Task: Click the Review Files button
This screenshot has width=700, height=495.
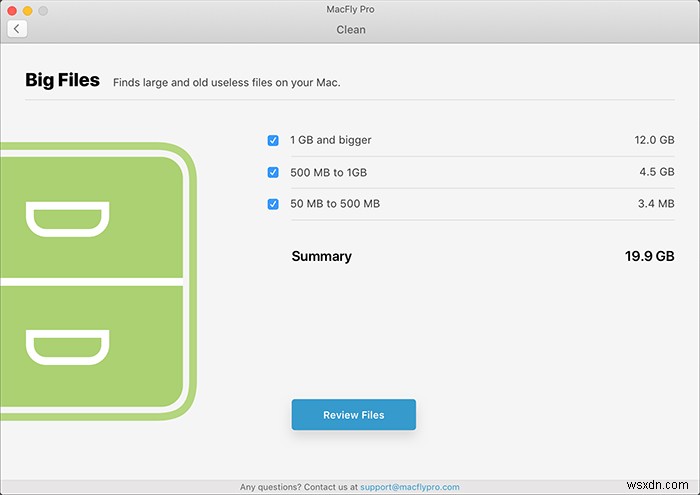Action: [354, 415]
